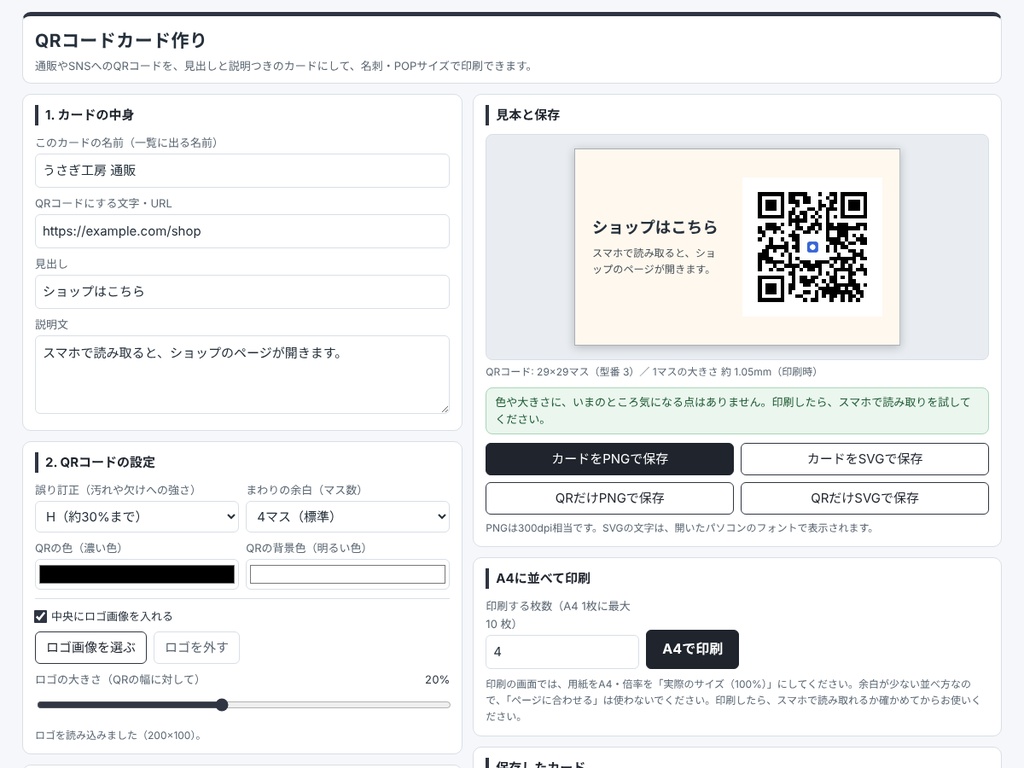Click the QRだけSVGで保存 button

coord(865,498)
